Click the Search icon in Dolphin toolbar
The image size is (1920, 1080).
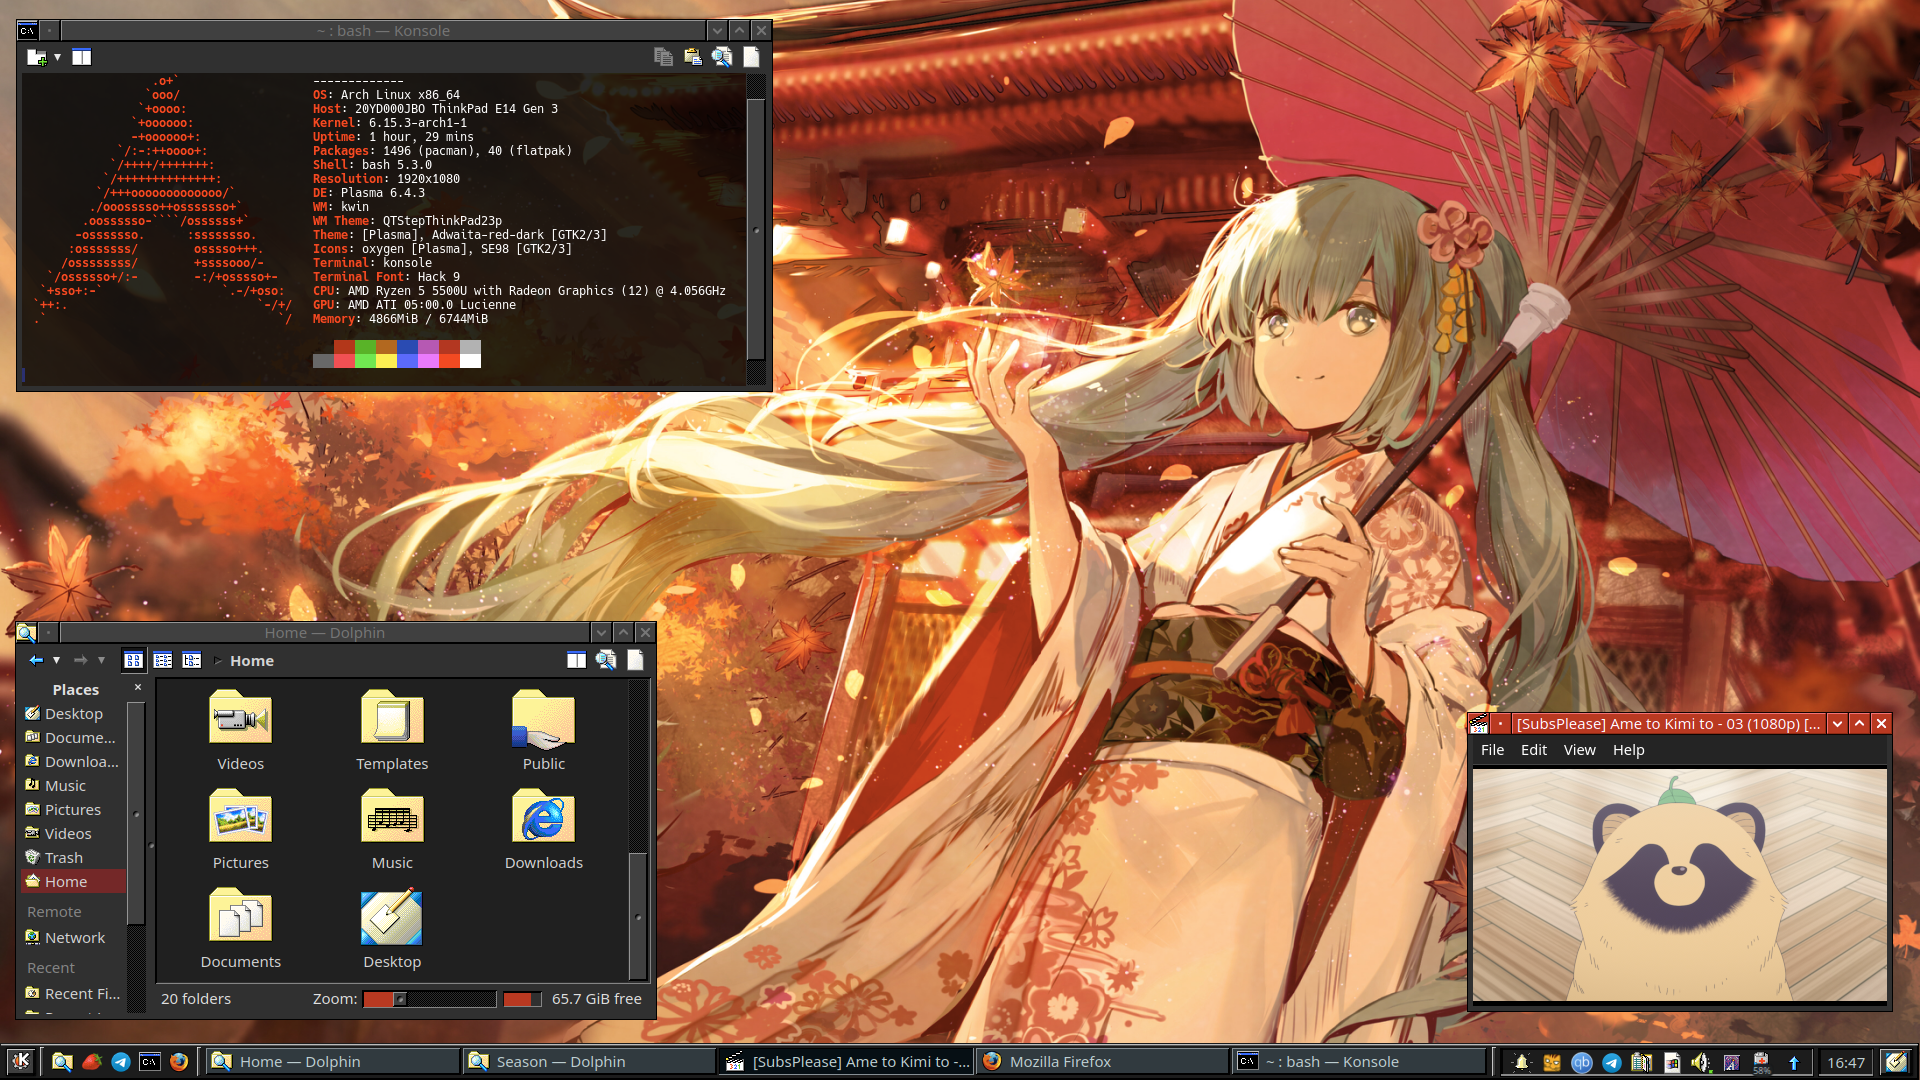click(605, 660)
